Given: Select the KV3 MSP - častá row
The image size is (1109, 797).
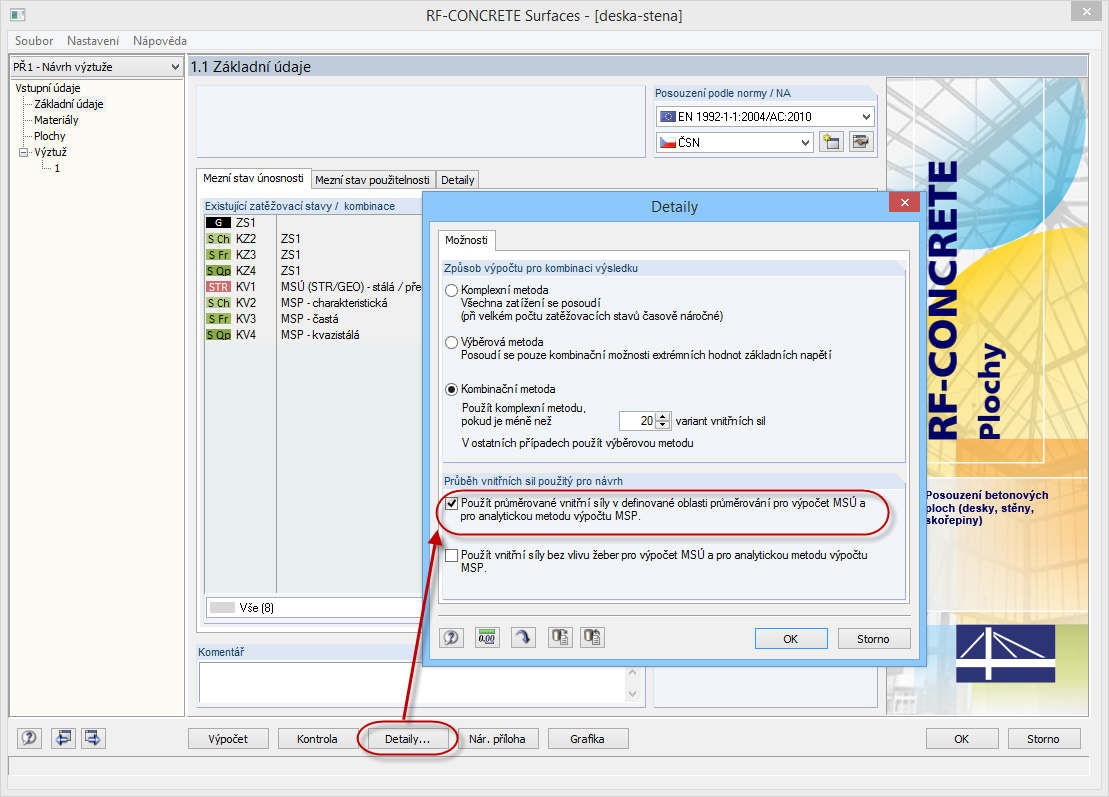Looking at the screenshot, I should pyautogui.click(x=313, y=319).
